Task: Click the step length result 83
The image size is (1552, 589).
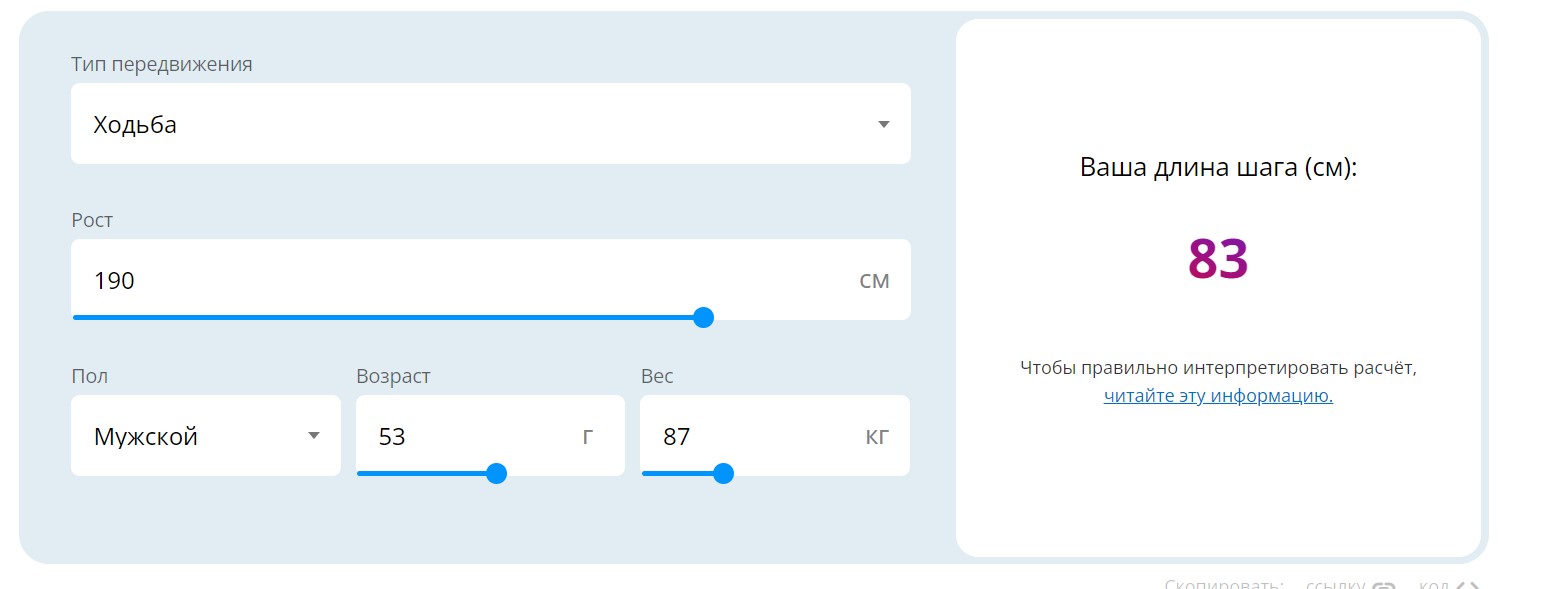Action: (1218, 258)
